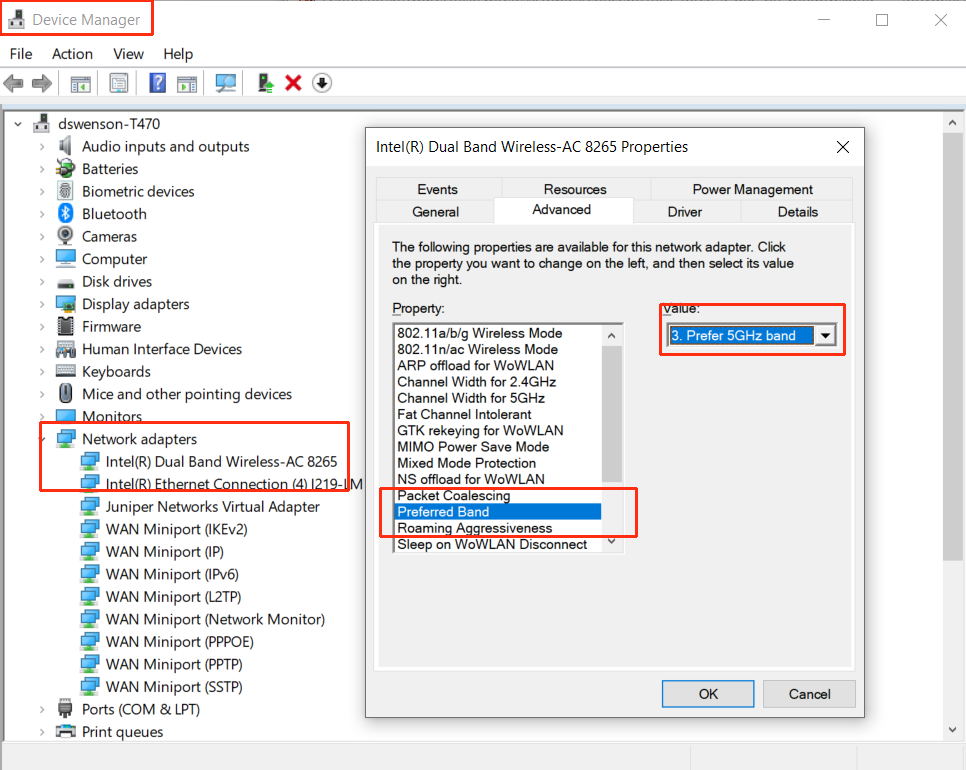Click the Batteries category icon
Image resolution: width=966 pixels, height=770 pixels.
coord(65,168)
